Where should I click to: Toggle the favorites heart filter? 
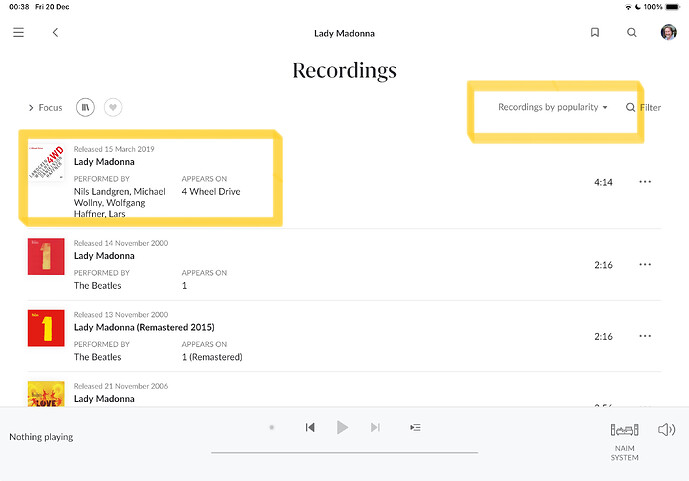pyautogui.click(x=113, y=107)
